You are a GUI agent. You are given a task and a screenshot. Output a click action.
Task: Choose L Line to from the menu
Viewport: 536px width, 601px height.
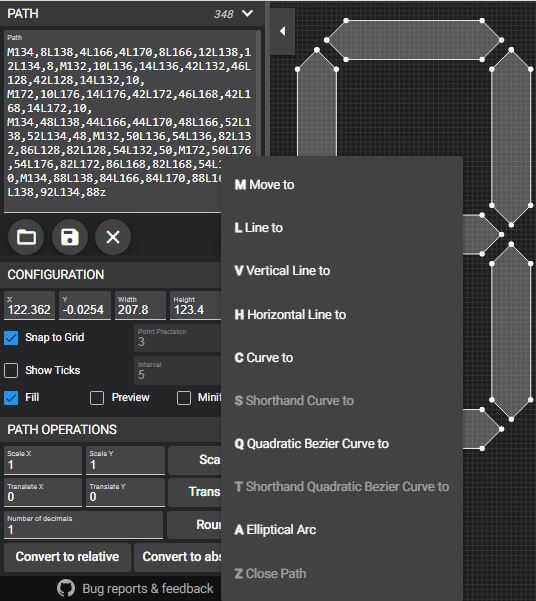(x=342, y=228)
